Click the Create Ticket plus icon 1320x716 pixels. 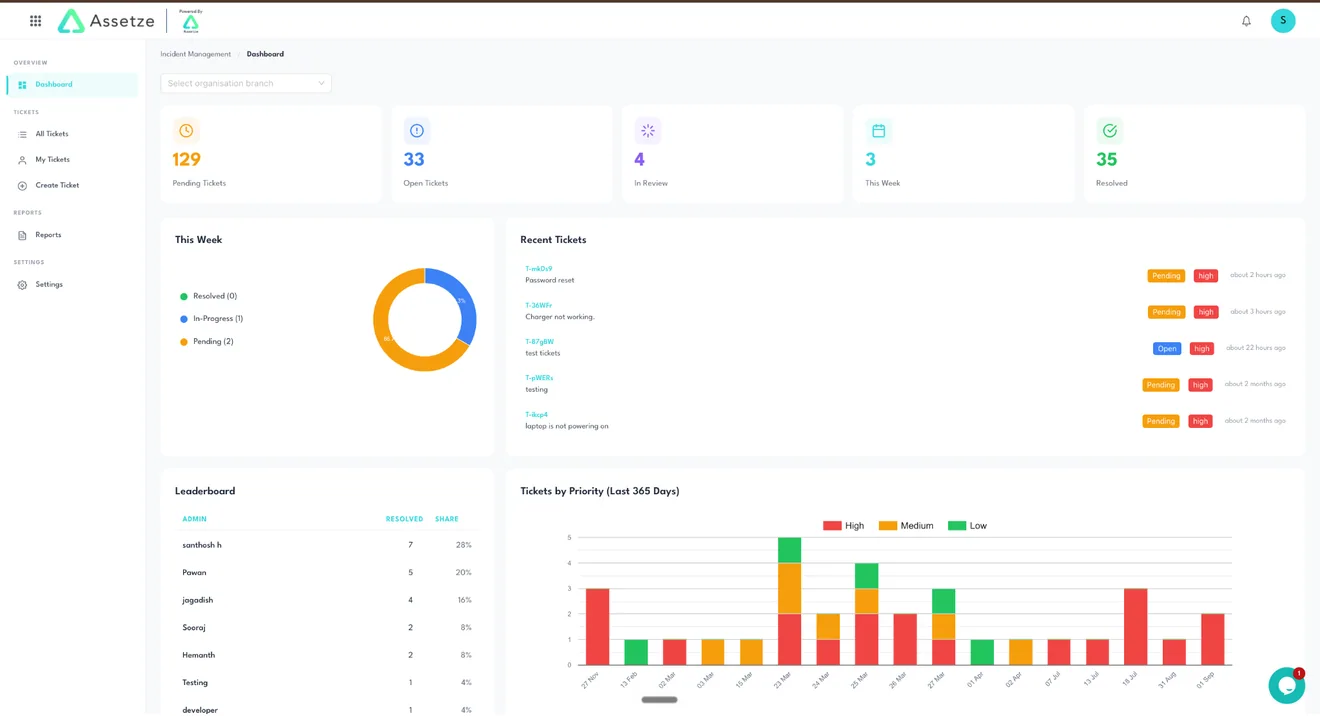point(22,186)
